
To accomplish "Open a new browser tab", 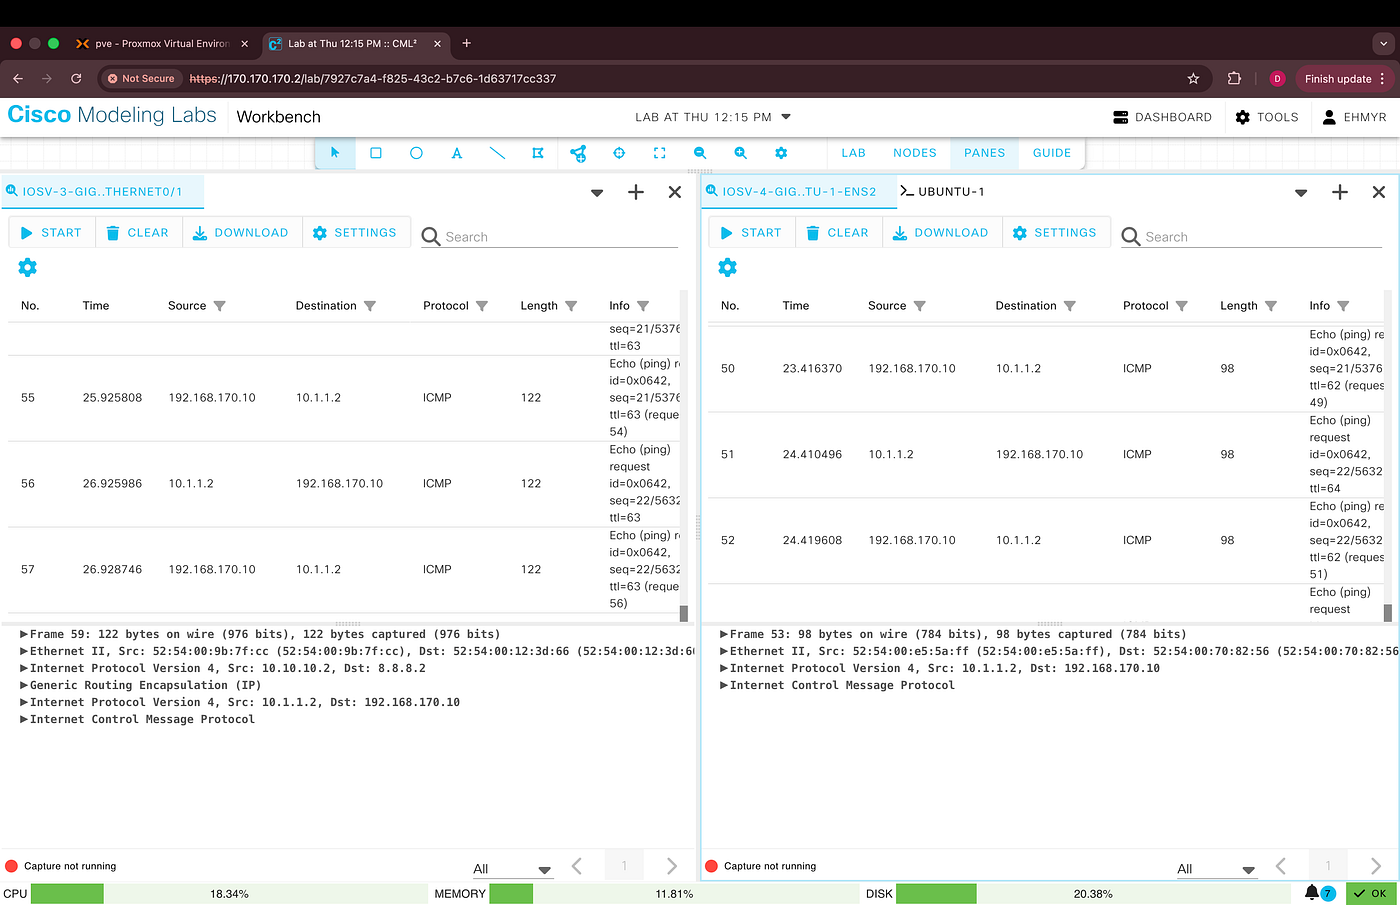I will [x=466, y=43].
